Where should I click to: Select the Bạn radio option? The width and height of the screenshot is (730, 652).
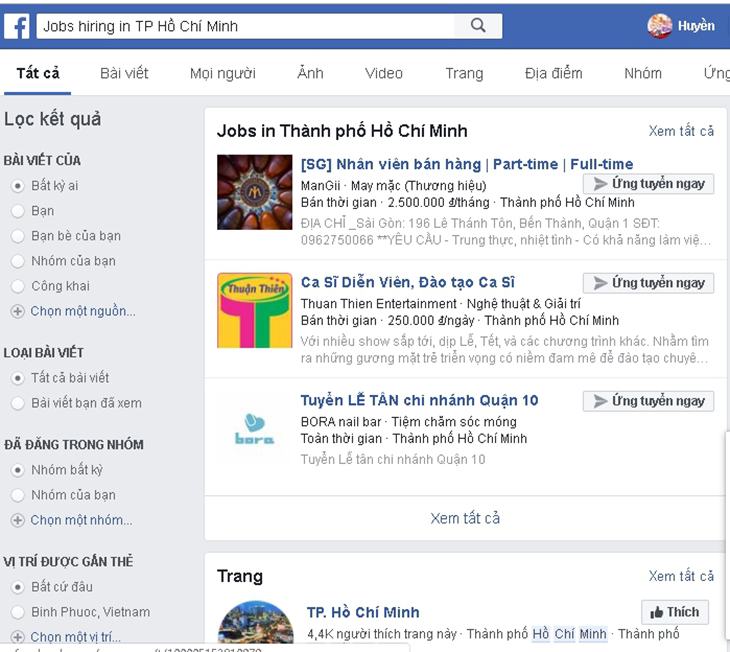[x=17, y=211]
